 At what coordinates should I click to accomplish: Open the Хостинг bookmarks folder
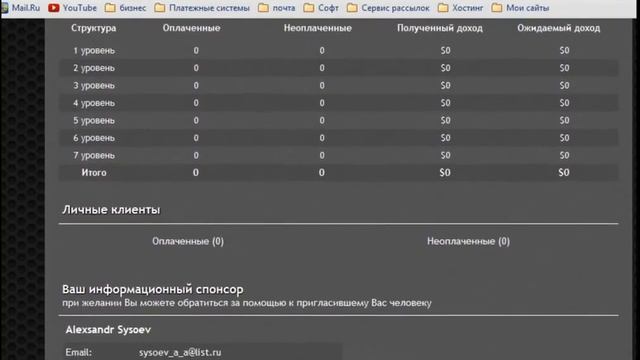[x=460, y=8]
